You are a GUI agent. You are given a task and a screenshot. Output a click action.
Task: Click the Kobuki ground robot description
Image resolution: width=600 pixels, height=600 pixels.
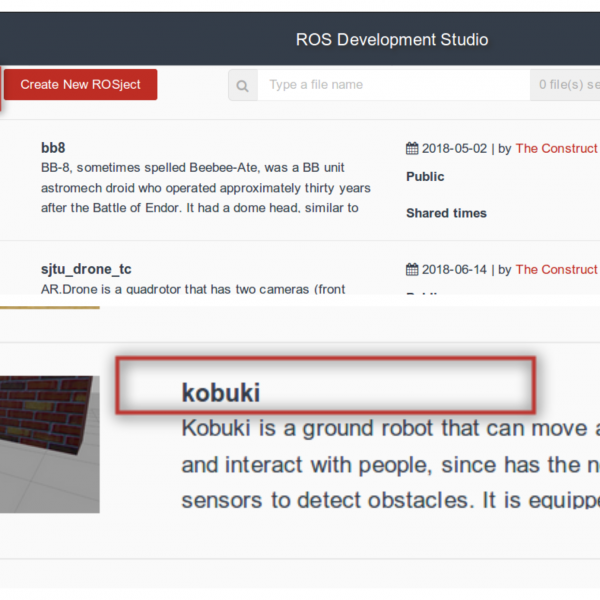391,464
